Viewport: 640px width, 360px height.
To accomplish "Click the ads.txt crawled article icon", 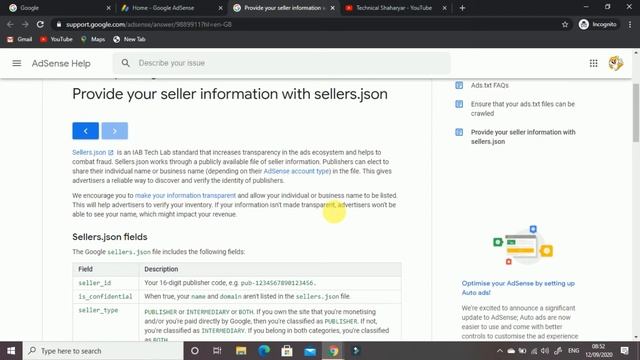I will [x=459, y=104].
